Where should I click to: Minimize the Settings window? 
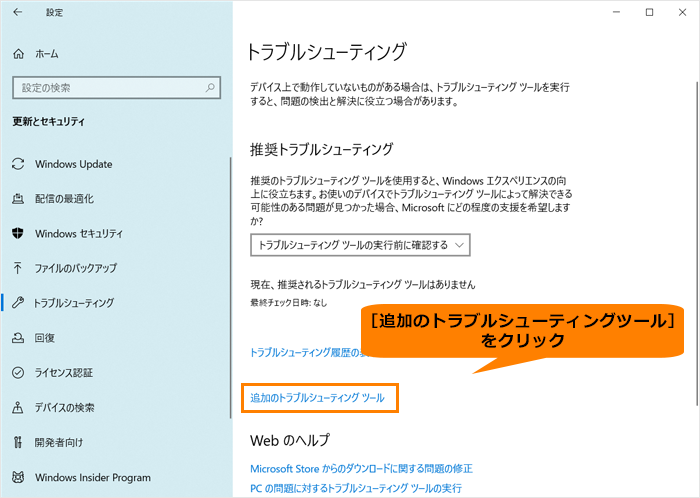point(617,12)
